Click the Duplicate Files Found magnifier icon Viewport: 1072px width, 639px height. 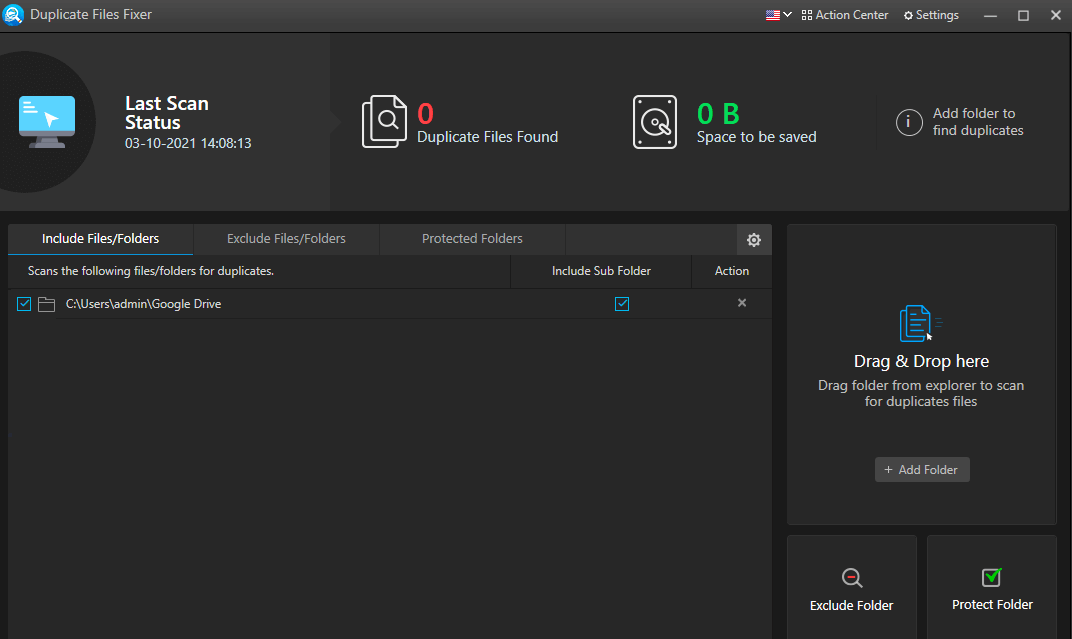pos(385,120)
